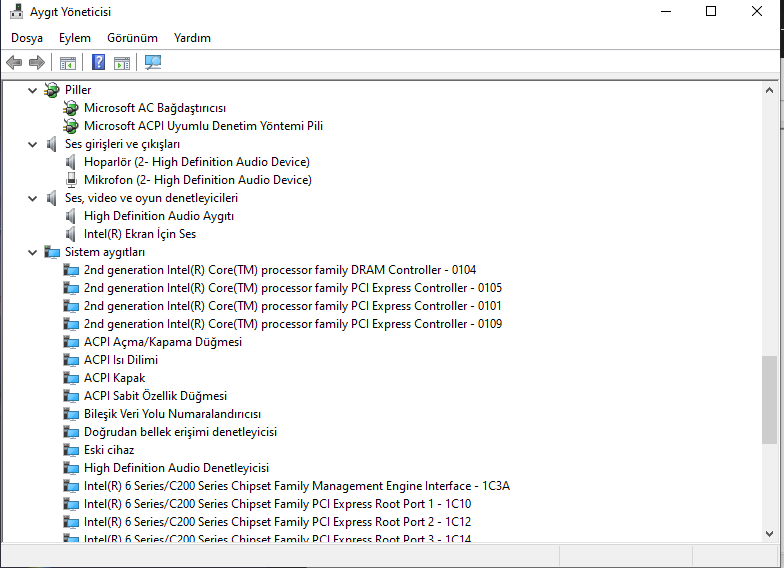Select ACPI Isı Dilimi
The image size is (784, 568).
pos(121,360)
